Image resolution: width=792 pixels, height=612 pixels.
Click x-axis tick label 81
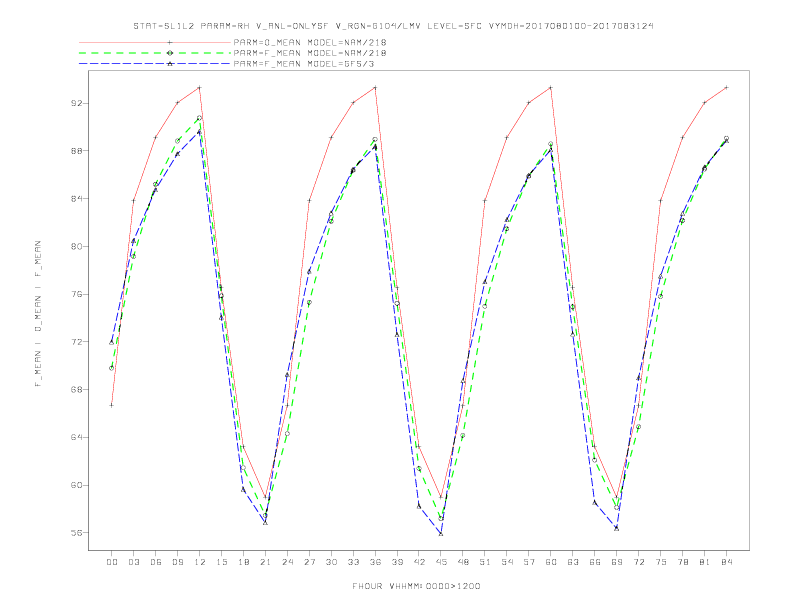coord(705,562)
